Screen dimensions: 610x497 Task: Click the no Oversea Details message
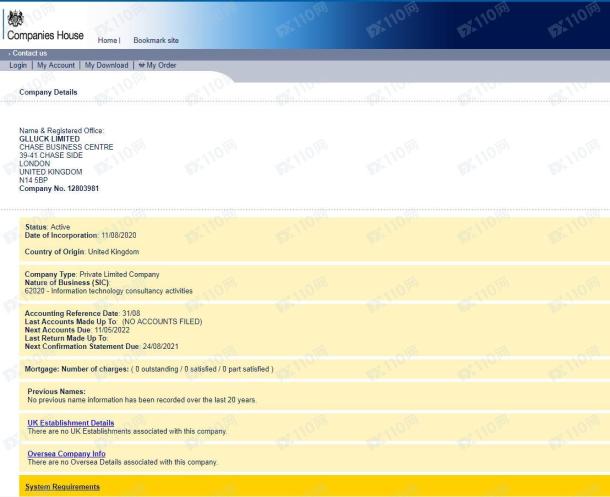coord(122,462)
